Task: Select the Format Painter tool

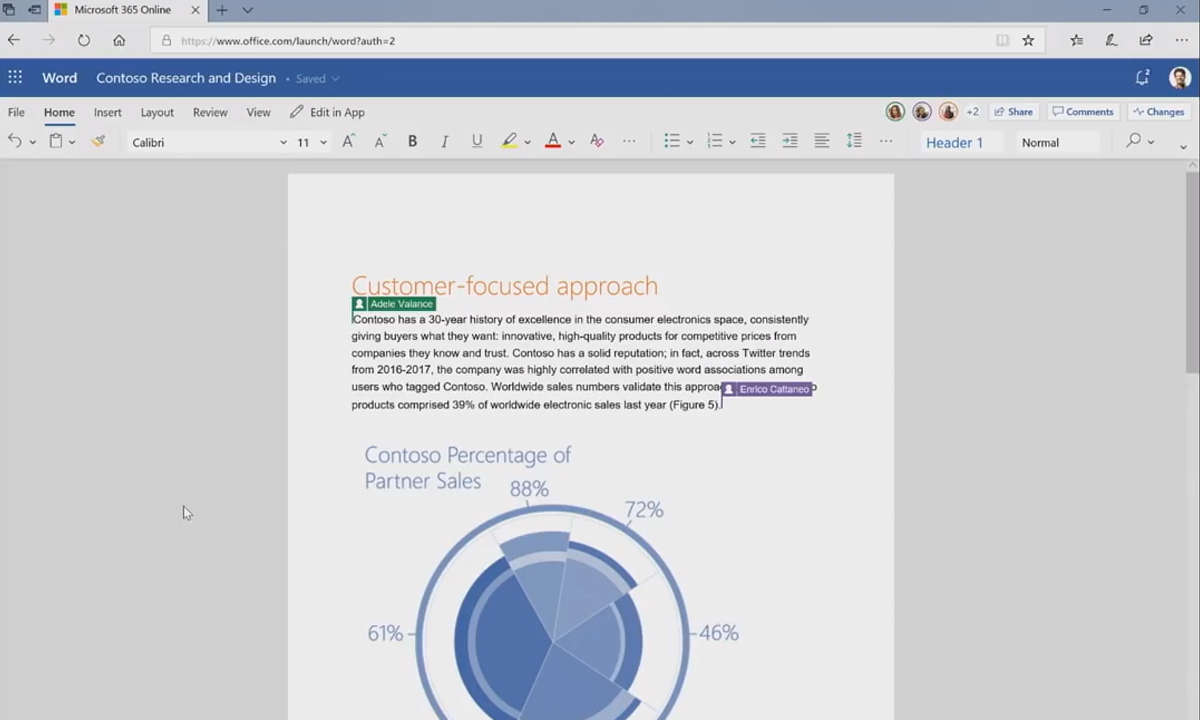Action: [98, 142]
